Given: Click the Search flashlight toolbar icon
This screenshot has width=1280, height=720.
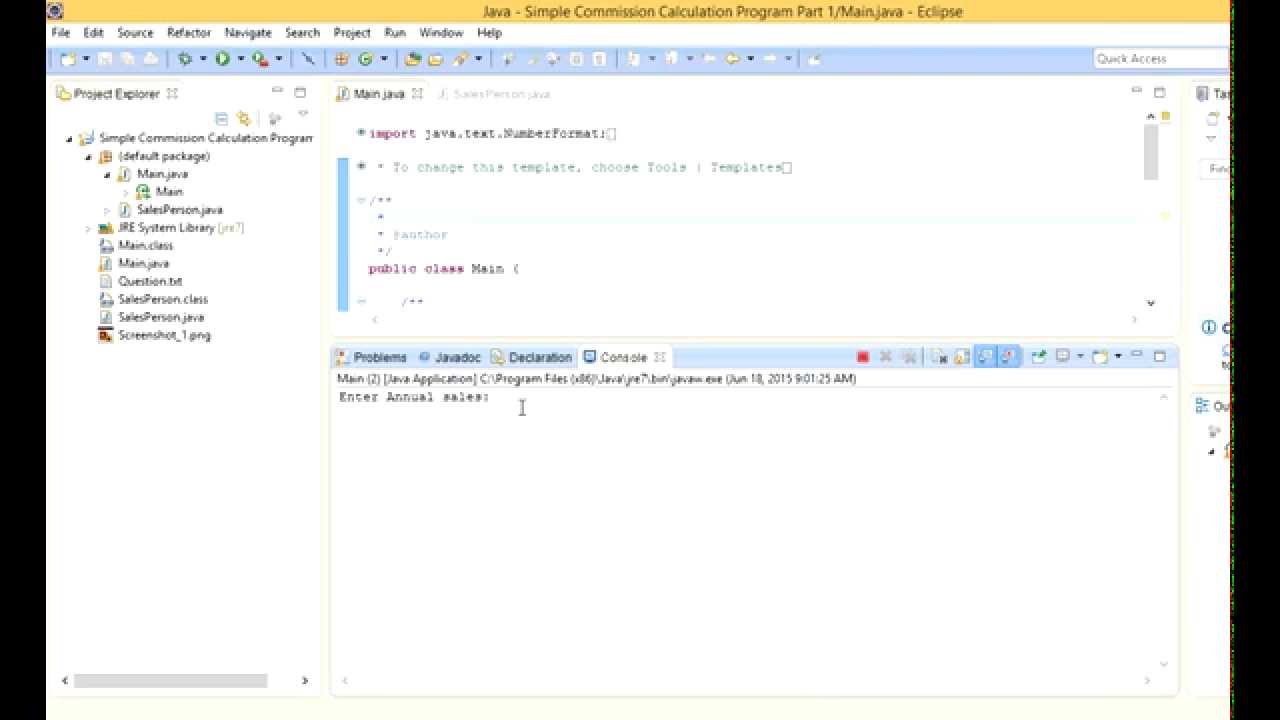Looking at the screenshot, I should pos(460,59).
